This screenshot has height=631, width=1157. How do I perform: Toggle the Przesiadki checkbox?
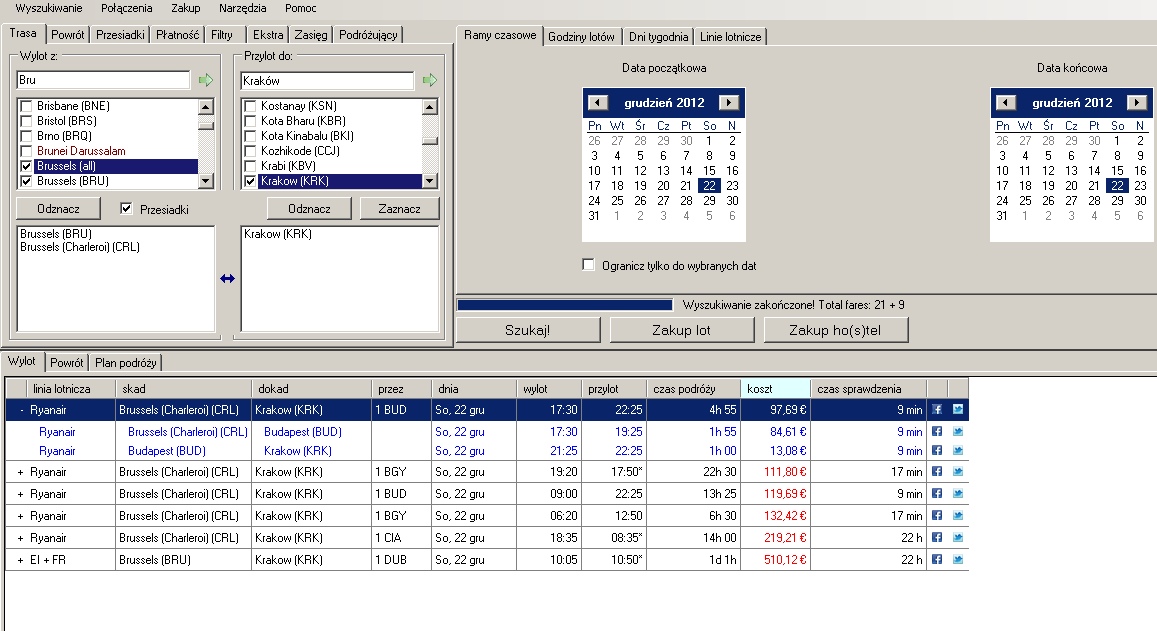[x=126, y=209]
